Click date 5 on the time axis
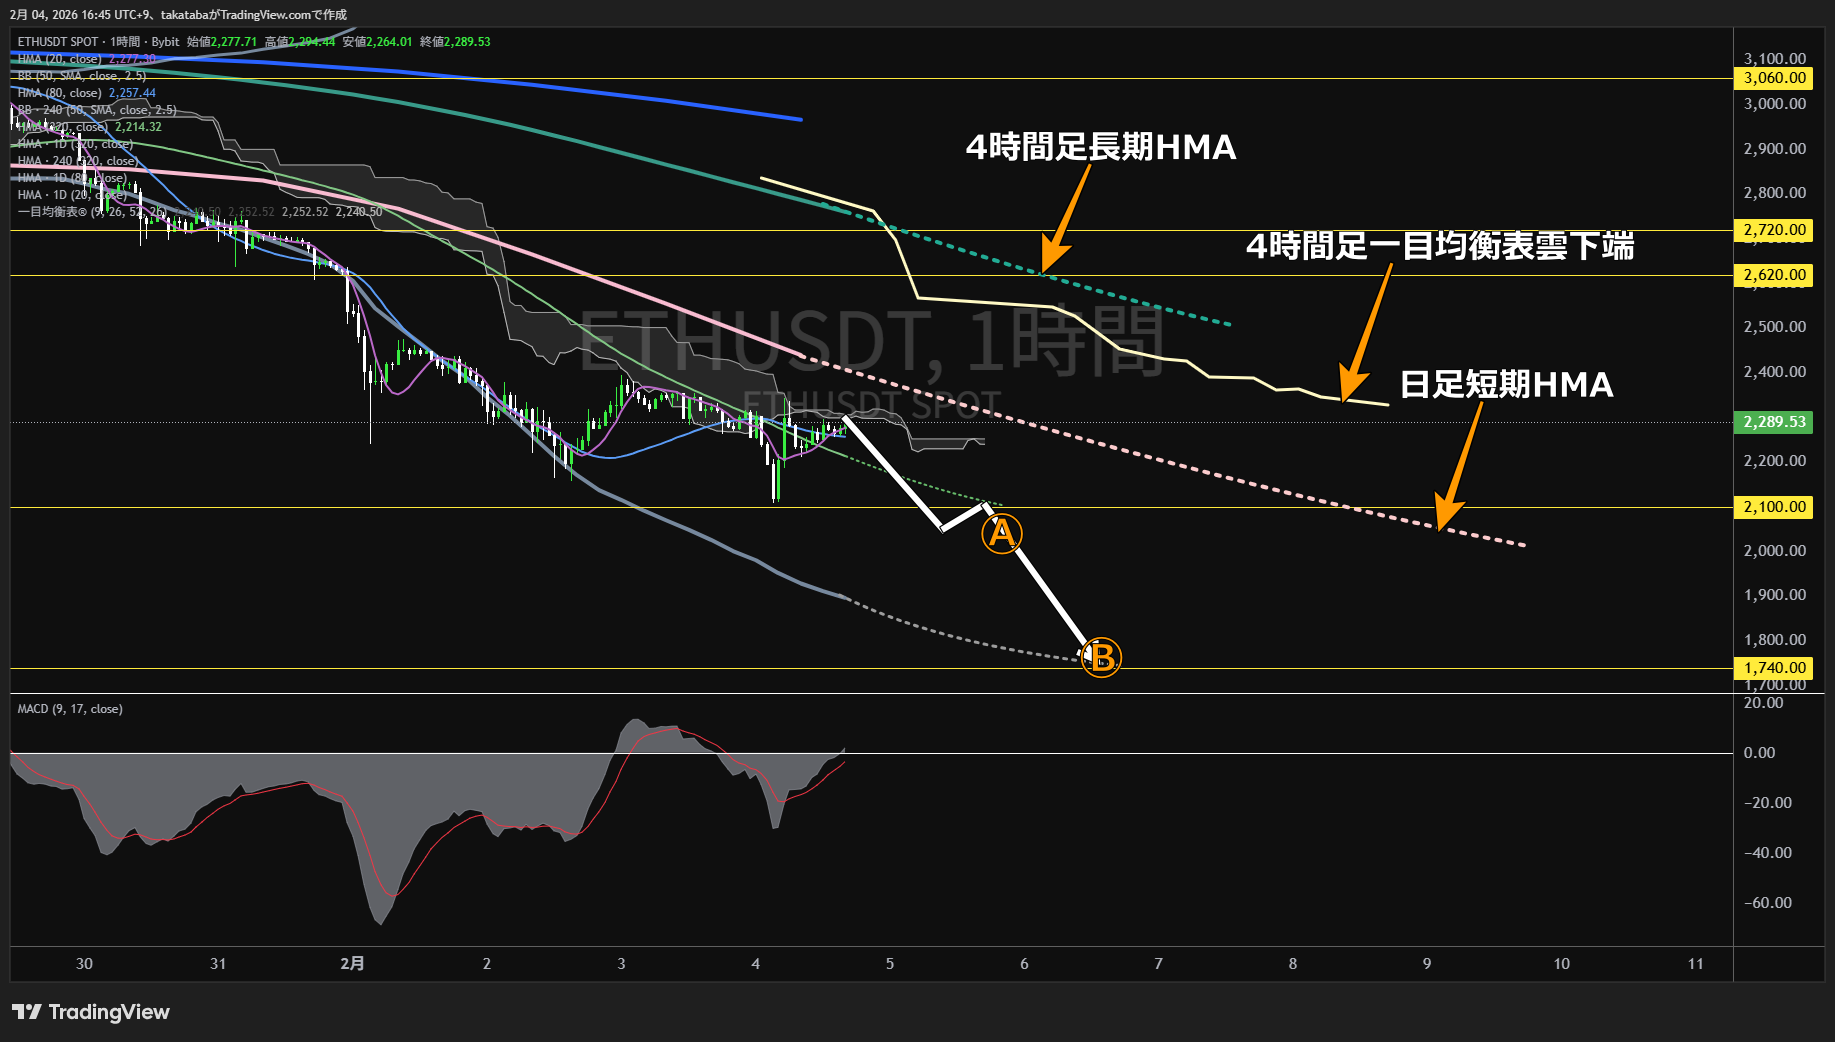 tap(890, 964)
